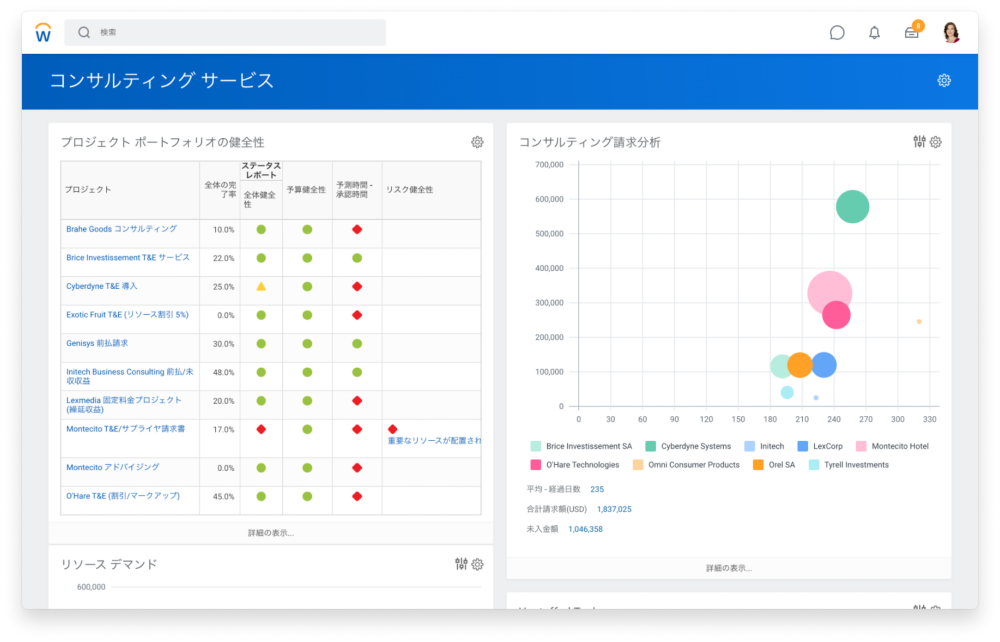The width and height of the screenshot is (1000, 642).
Task: Click the 予算健全性 column header
Action: point(306,189)
